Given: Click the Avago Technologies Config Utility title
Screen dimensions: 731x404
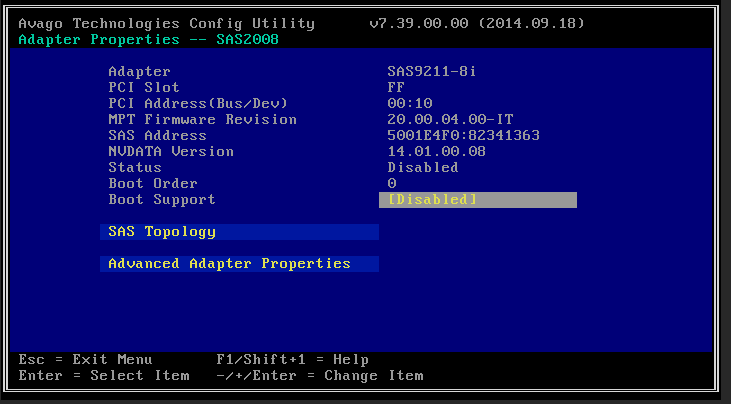Looking at the screenshot, I should coord(166,24).
